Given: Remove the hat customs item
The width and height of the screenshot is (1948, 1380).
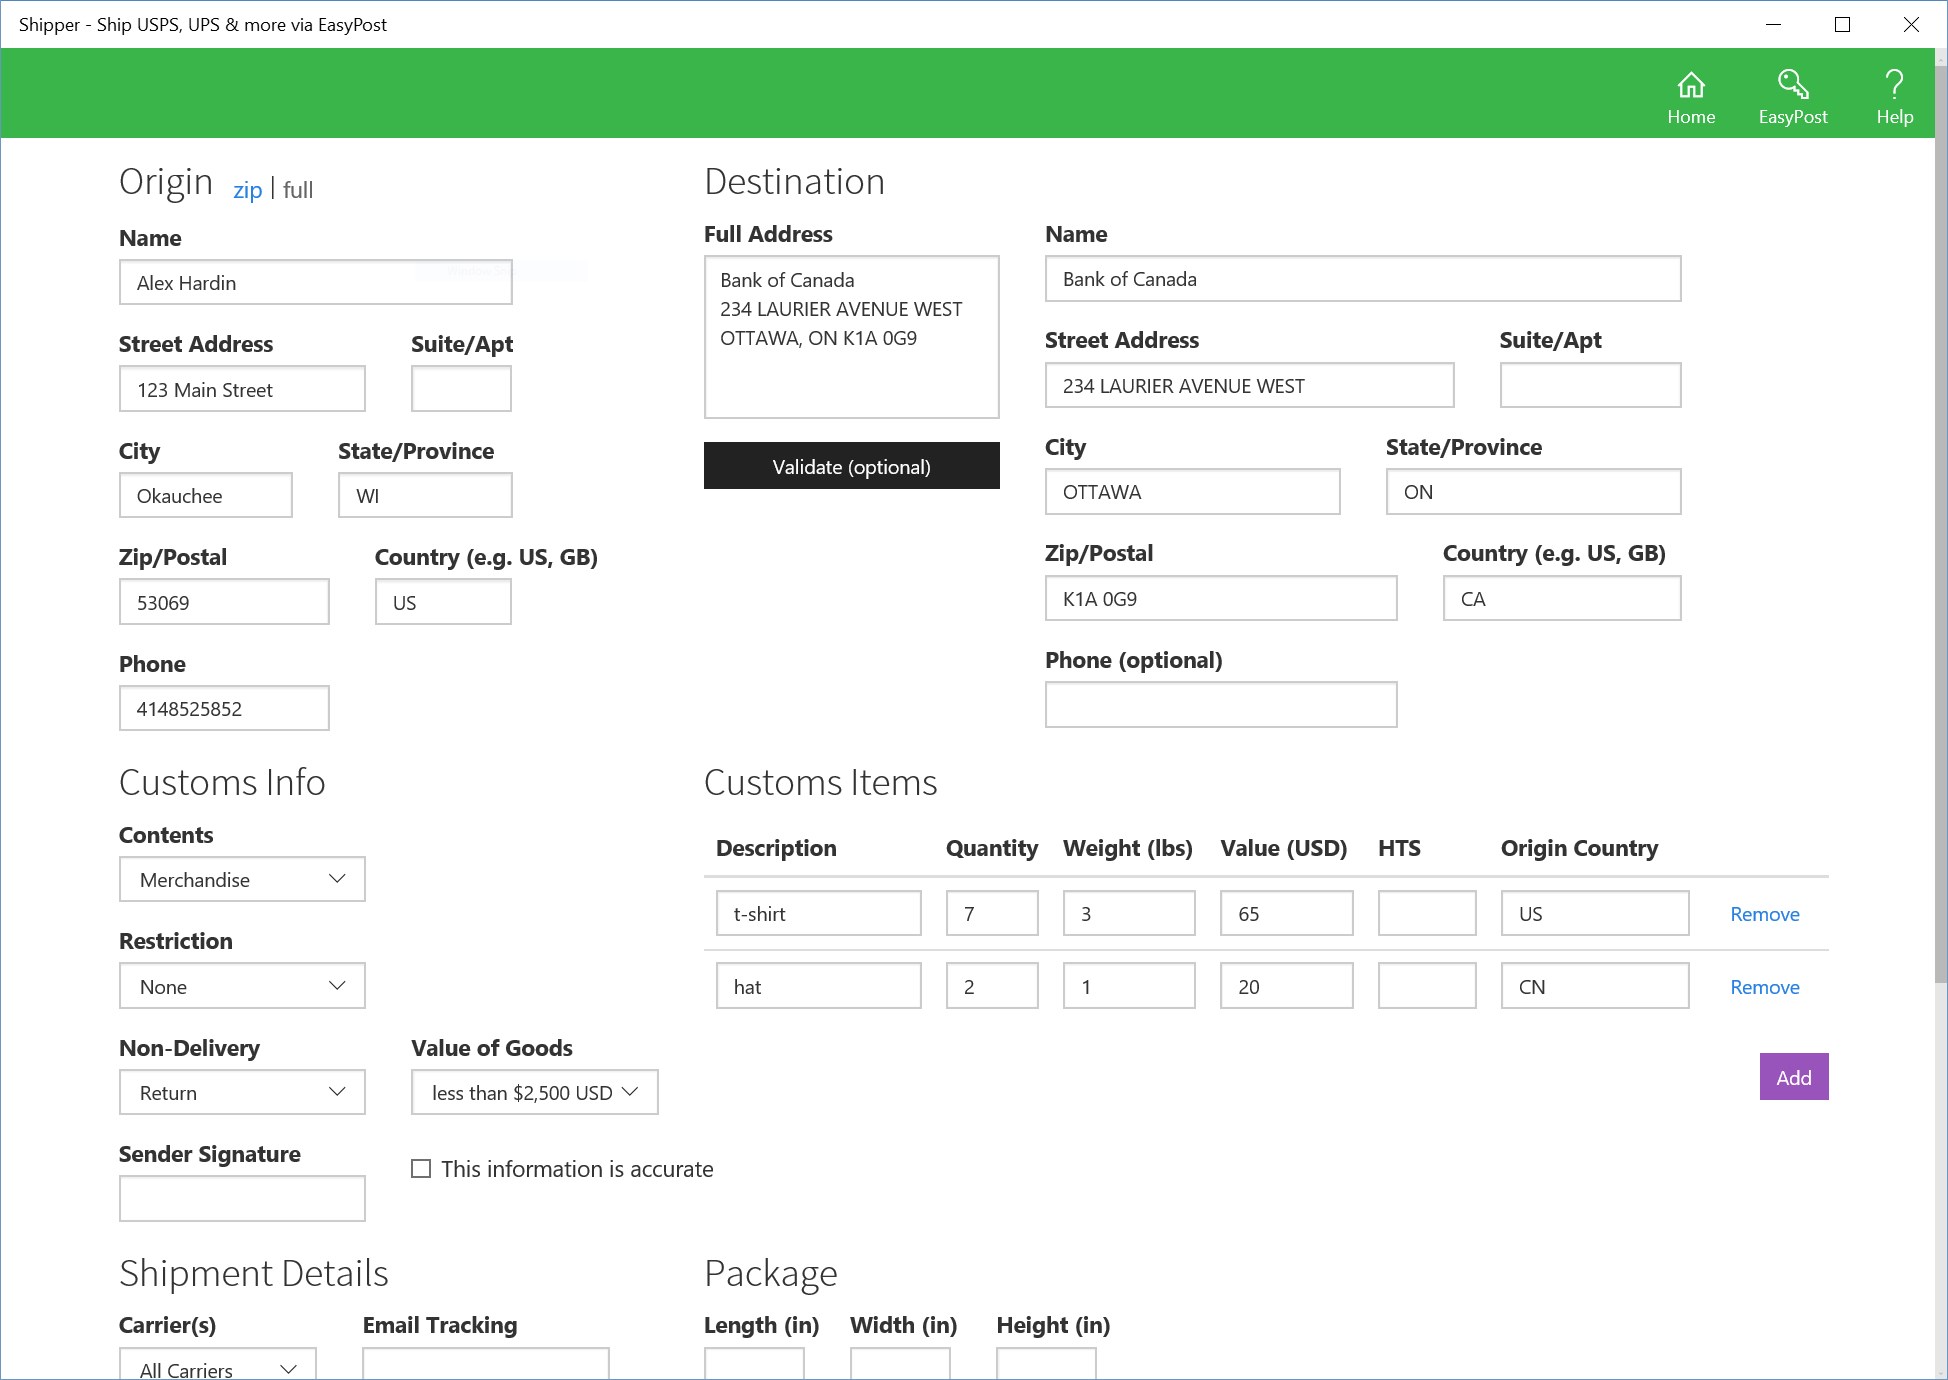Looking at the screenshot, I should coord(1764,987).
